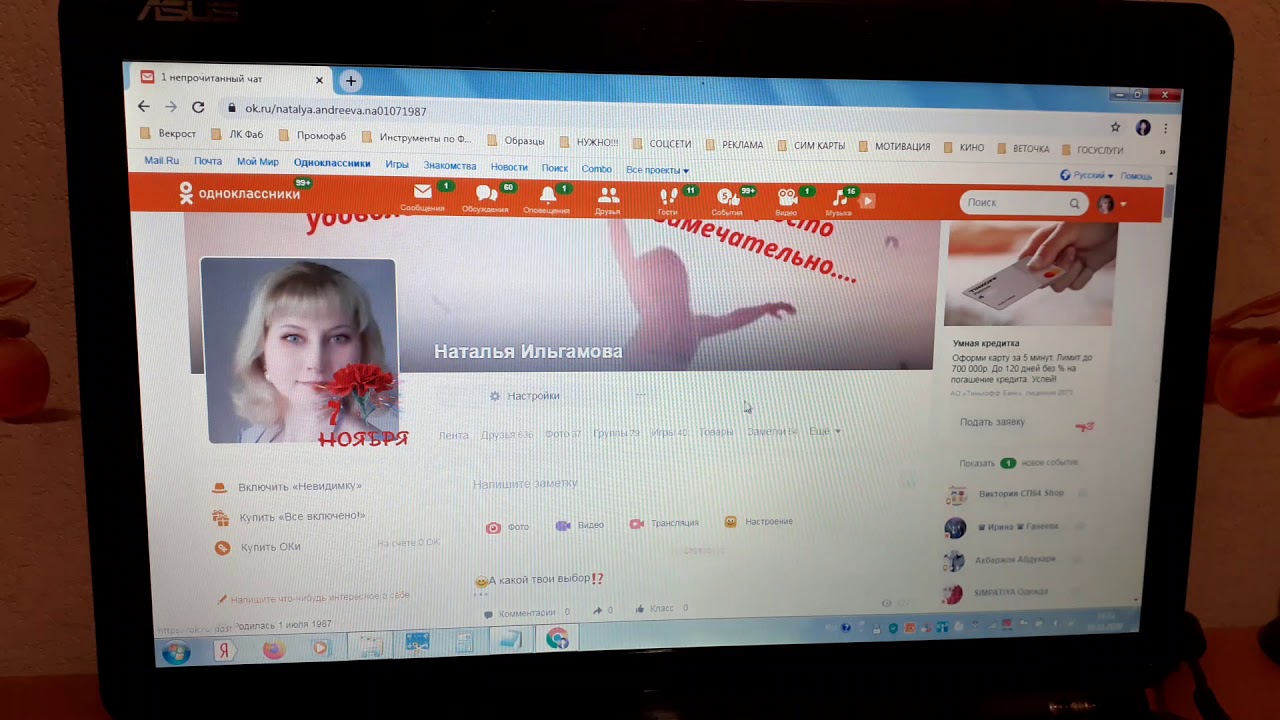This screenshot has width=1280, height=720.
Task: Click the search magnifier in the Поиск box
Action: [1074, 203]
